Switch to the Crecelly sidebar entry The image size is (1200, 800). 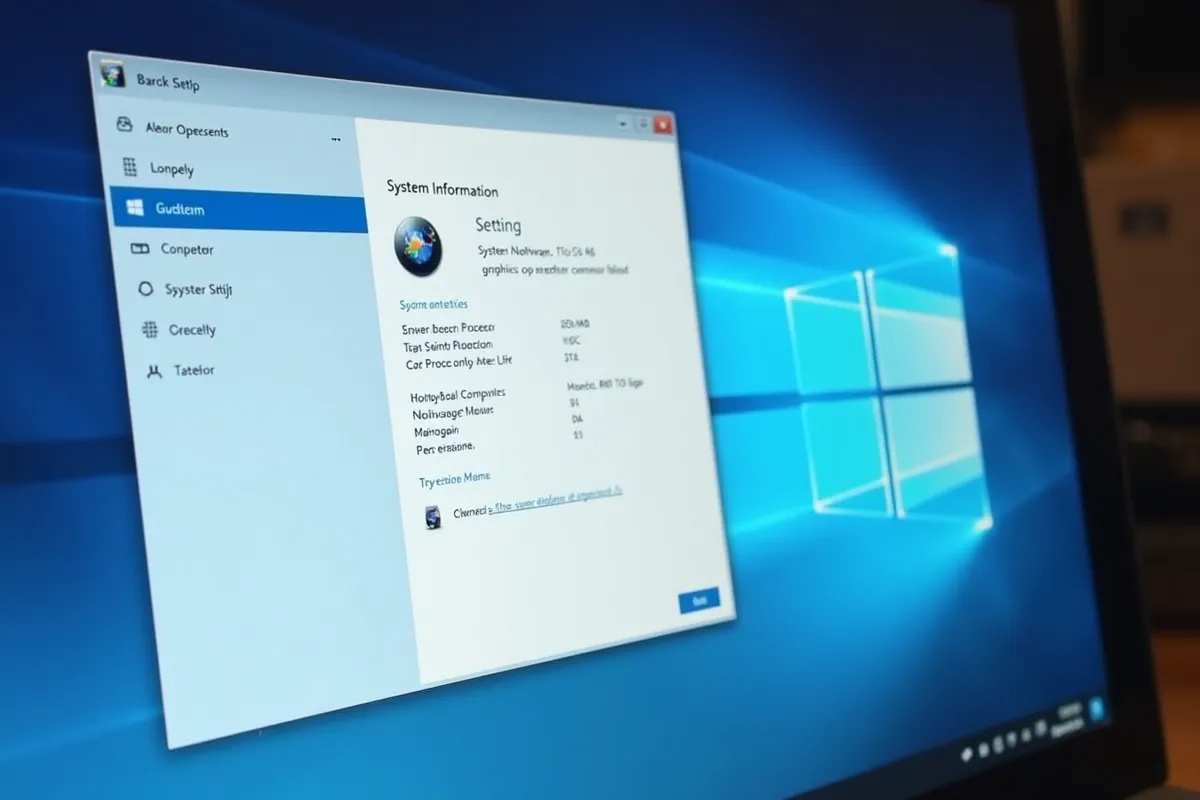[192, 330]
